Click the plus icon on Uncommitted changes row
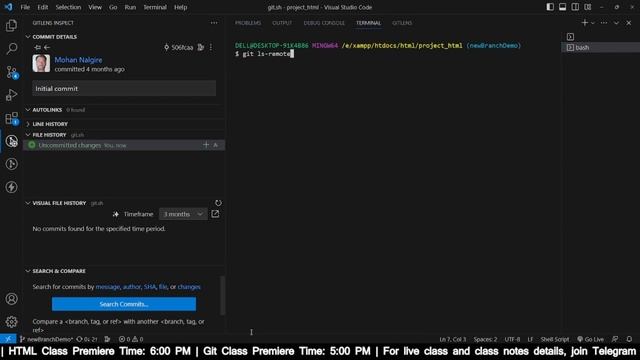The height and width of the screenshot is (360, 640). (x=206, y=145)
